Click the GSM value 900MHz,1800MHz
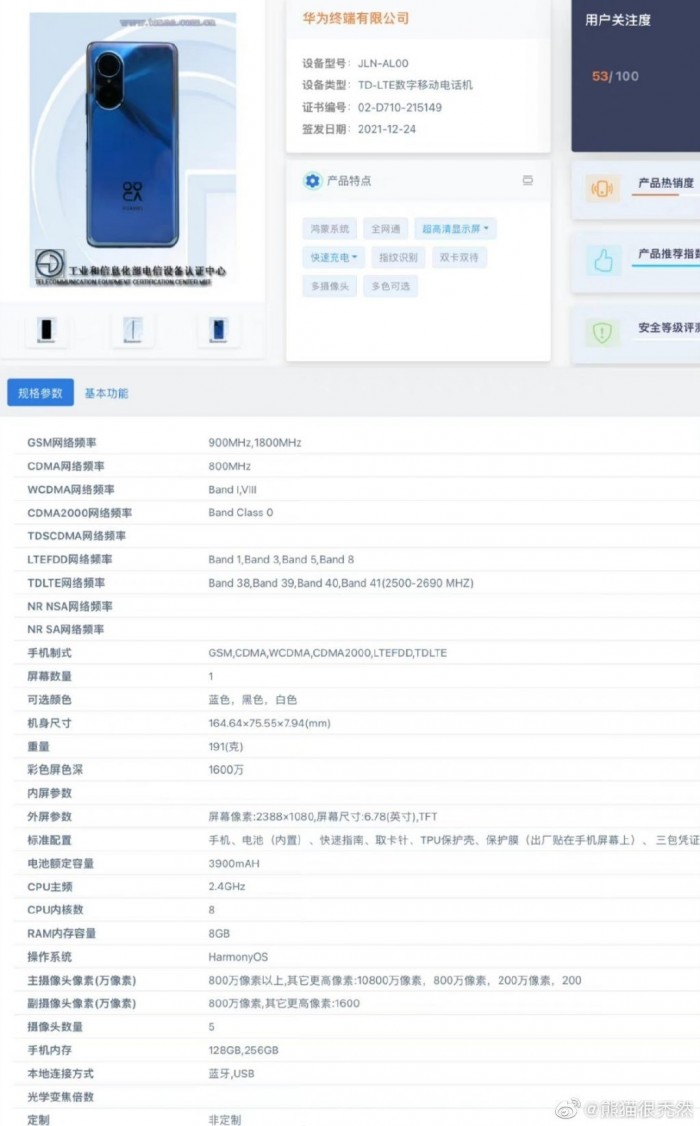This screenshot has height=1126, width=700. tap(255, 442)
